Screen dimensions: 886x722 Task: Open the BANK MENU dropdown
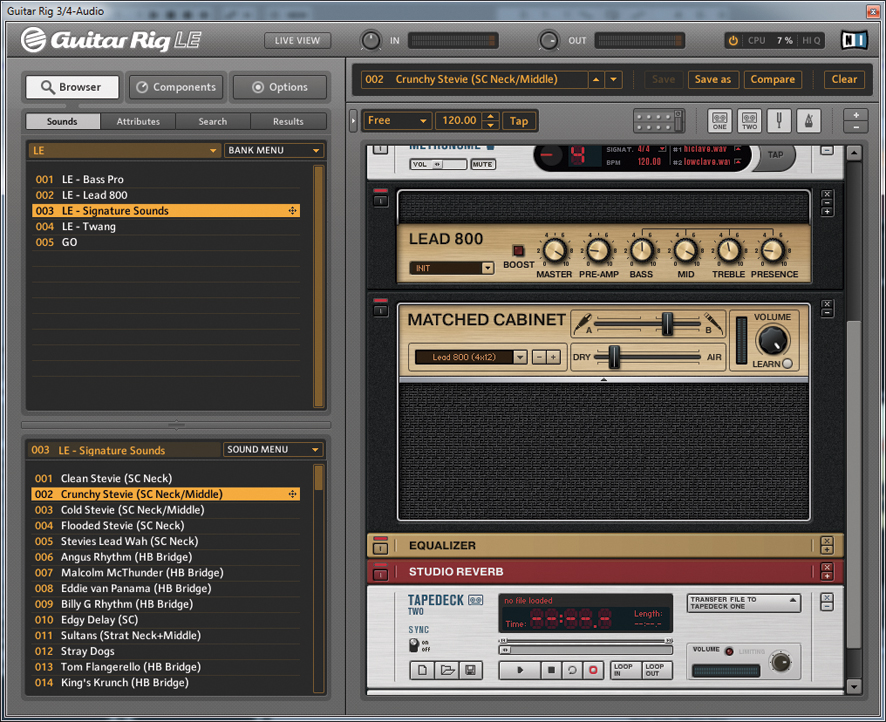point(273,150)
